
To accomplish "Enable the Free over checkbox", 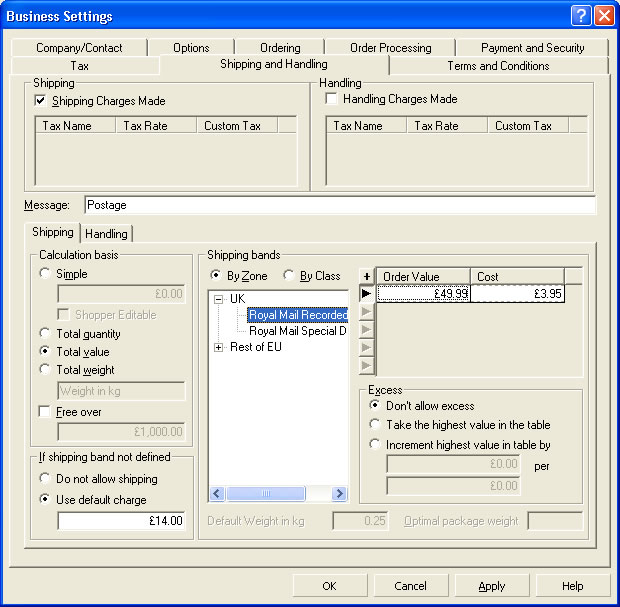I will [45, 412].
